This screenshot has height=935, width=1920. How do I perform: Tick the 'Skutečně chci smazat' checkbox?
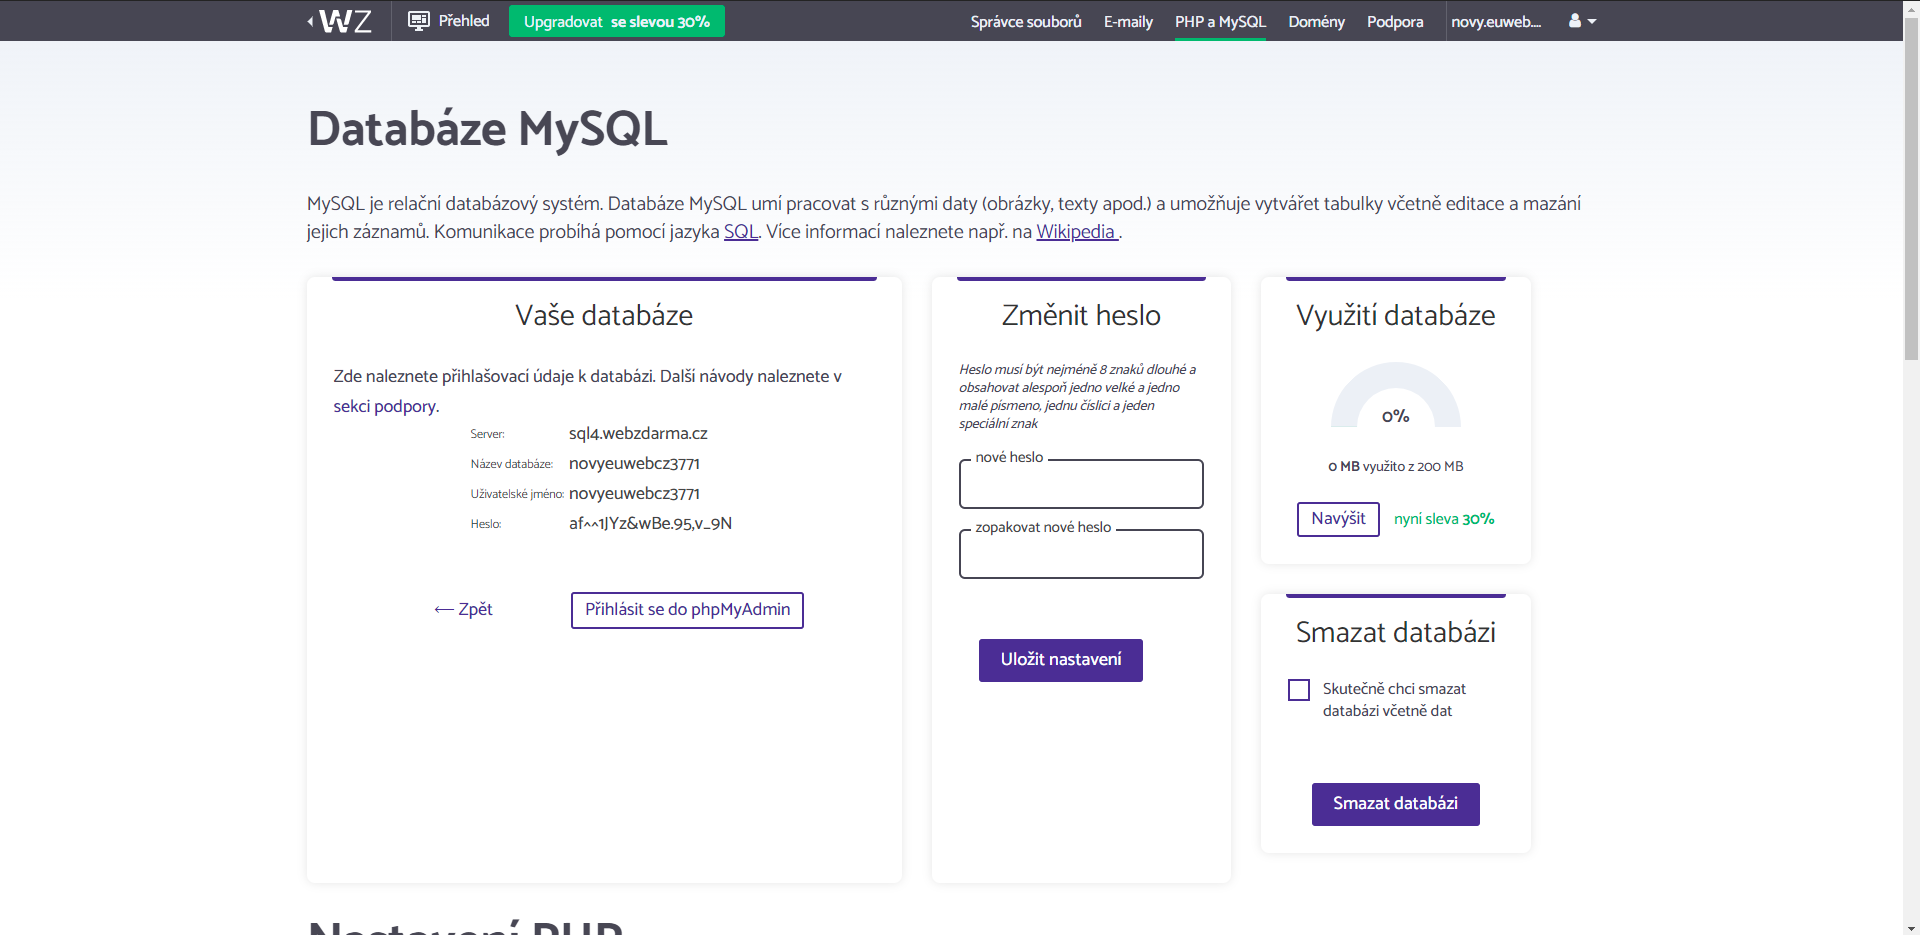pos(1299,690)
